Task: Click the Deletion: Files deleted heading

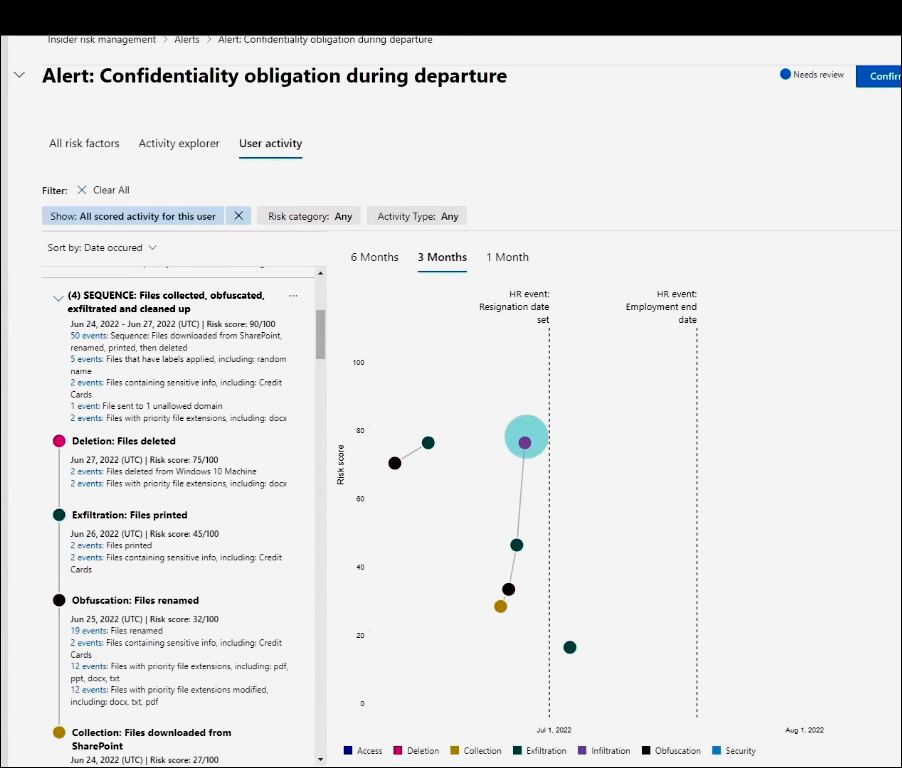Action: (x=124, y=441)
